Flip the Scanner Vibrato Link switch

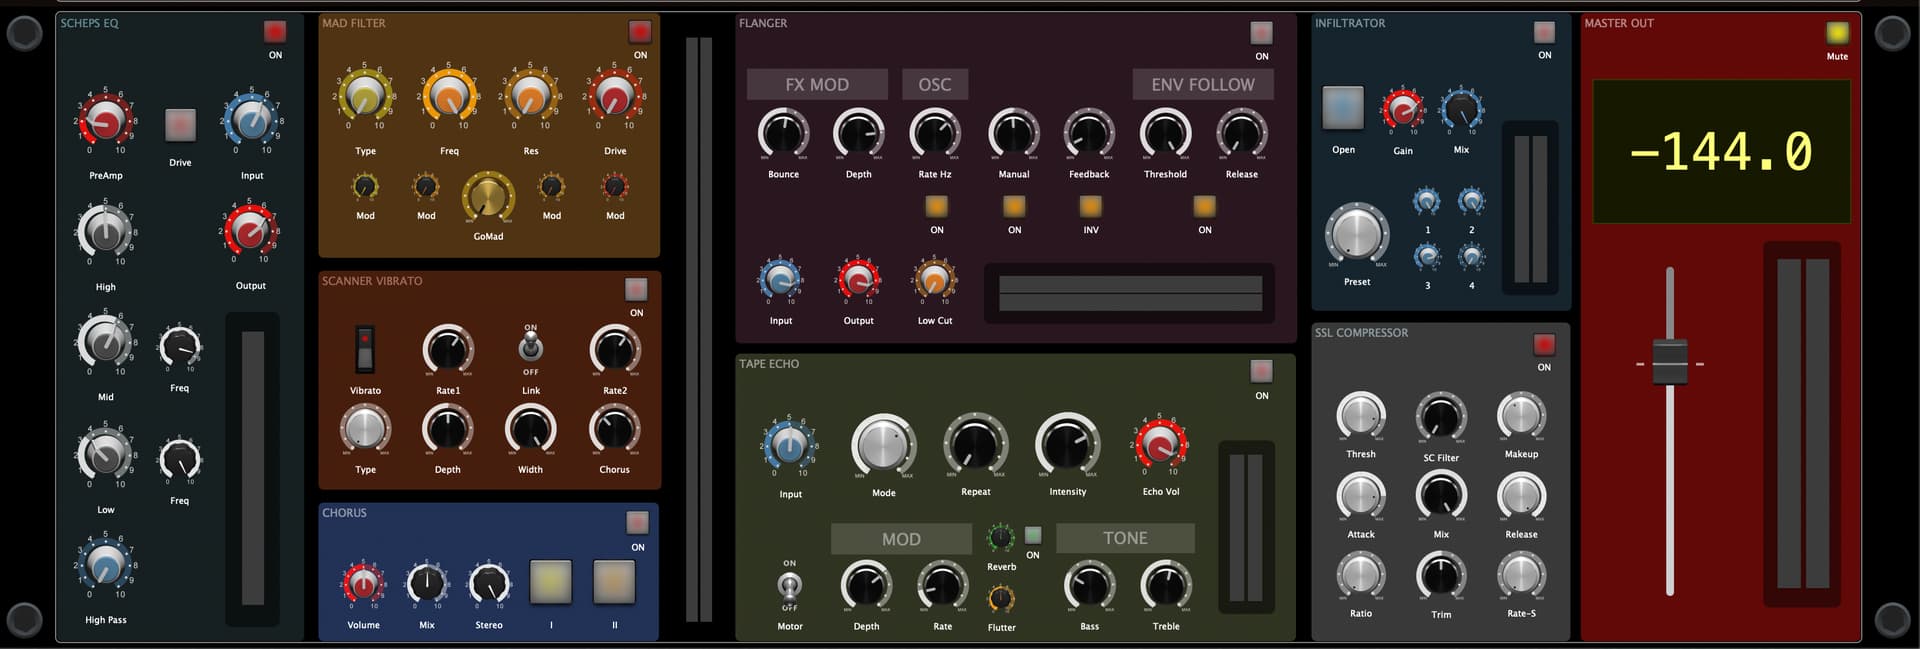531,347
